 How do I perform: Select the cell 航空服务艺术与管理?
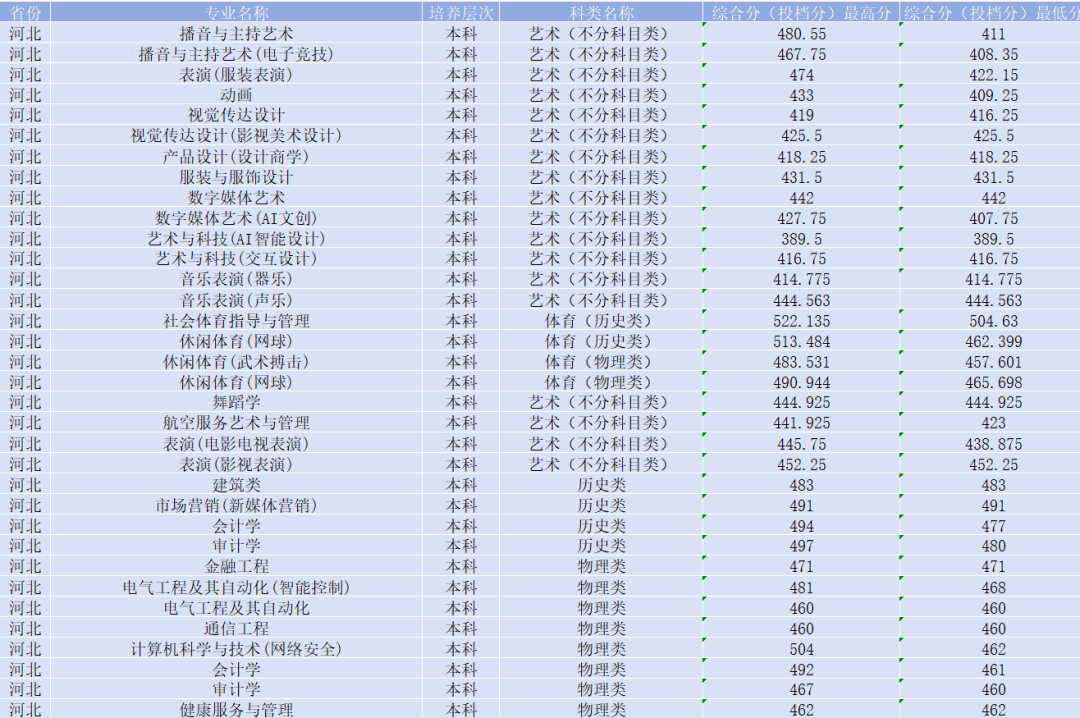click(236, 423)
